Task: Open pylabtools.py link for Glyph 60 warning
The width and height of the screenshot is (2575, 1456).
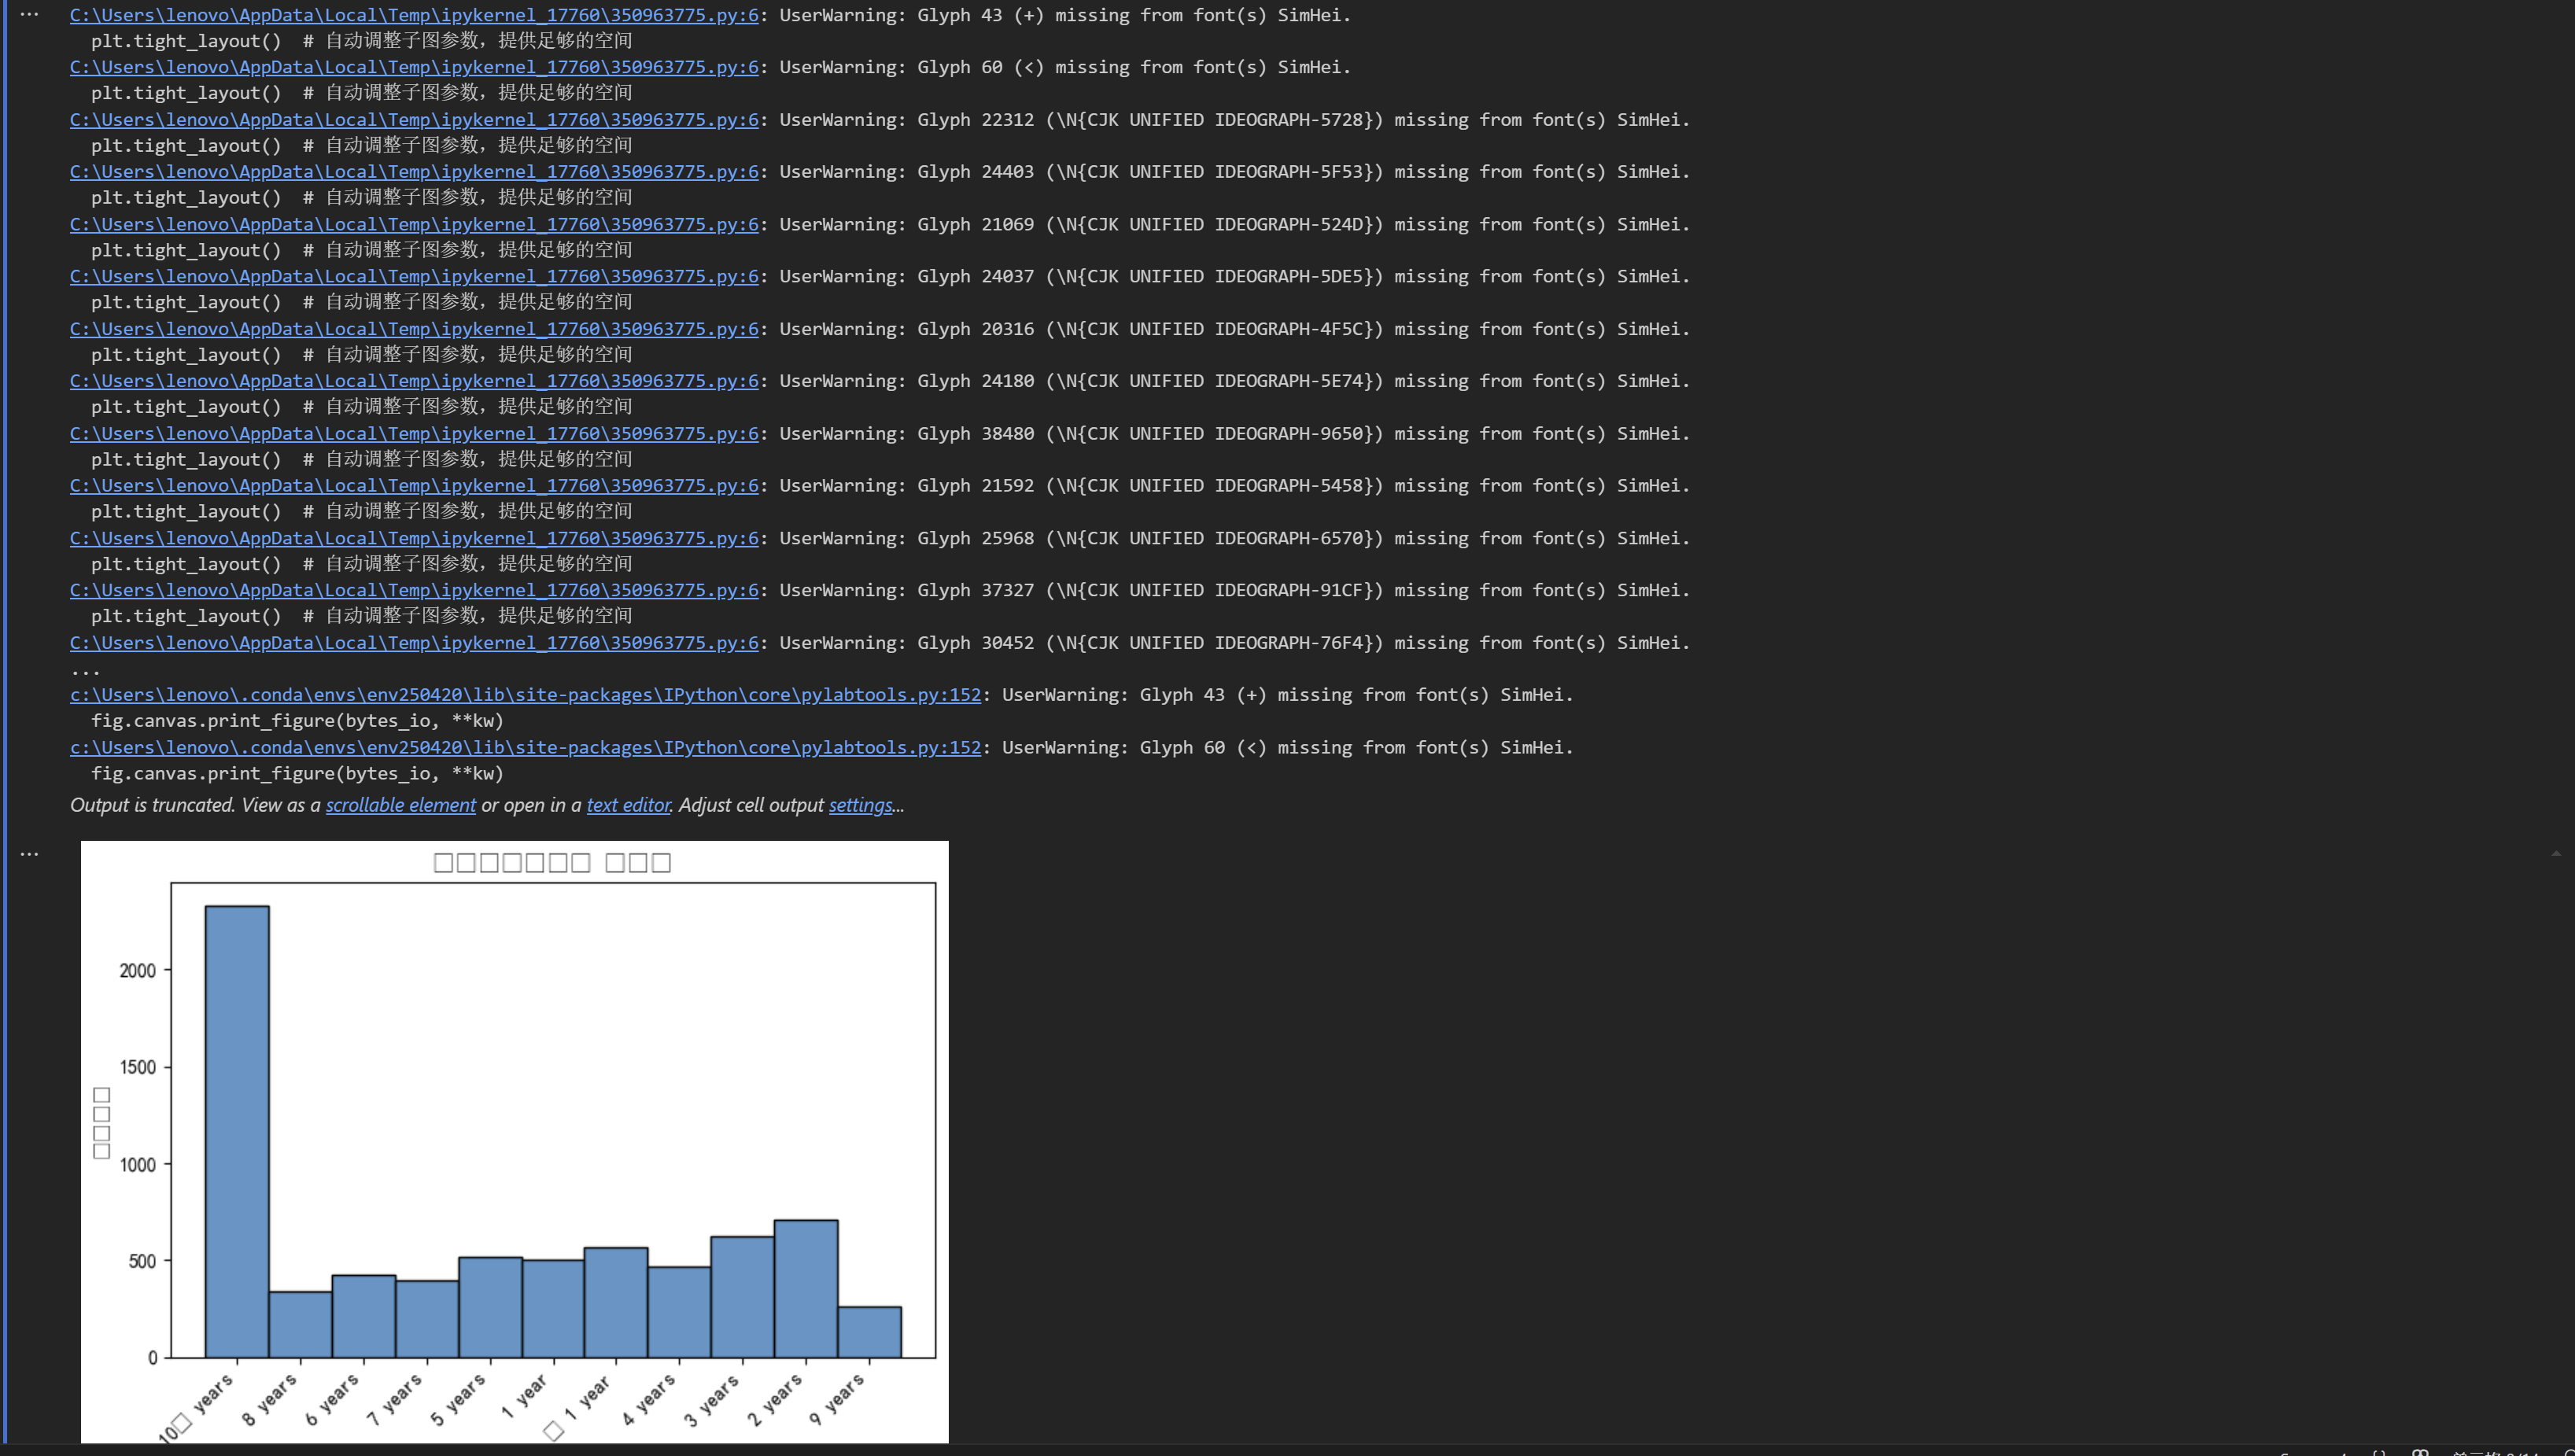Action: 525,748
